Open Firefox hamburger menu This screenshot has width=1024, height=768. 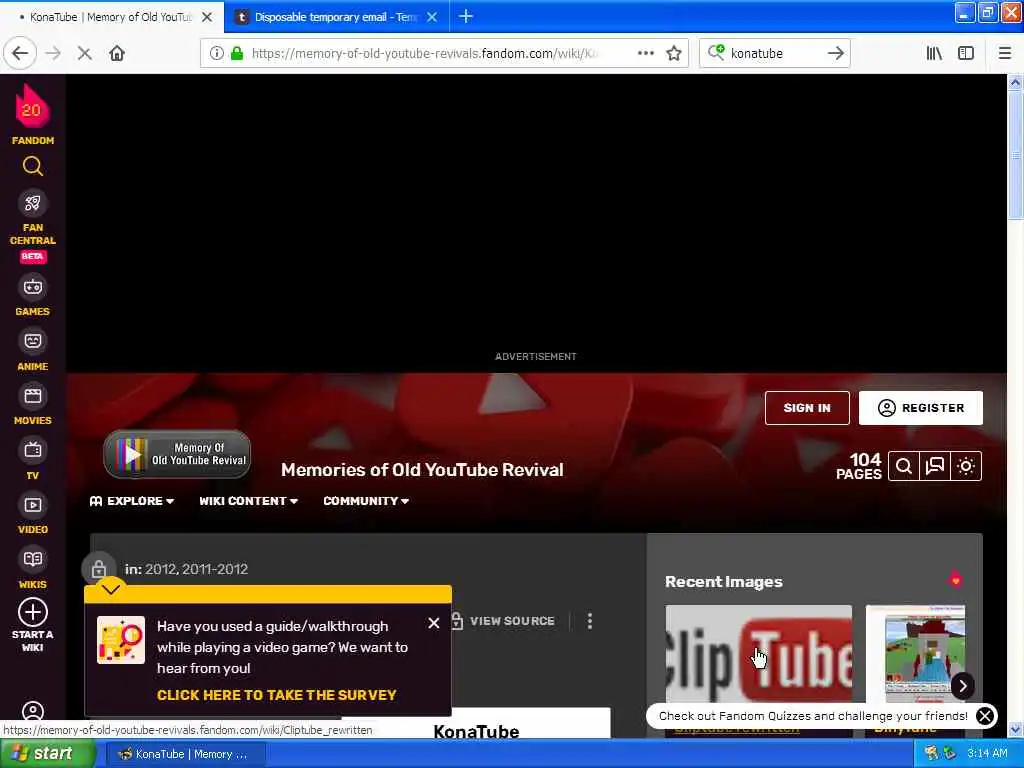[x=1004, y=54]
